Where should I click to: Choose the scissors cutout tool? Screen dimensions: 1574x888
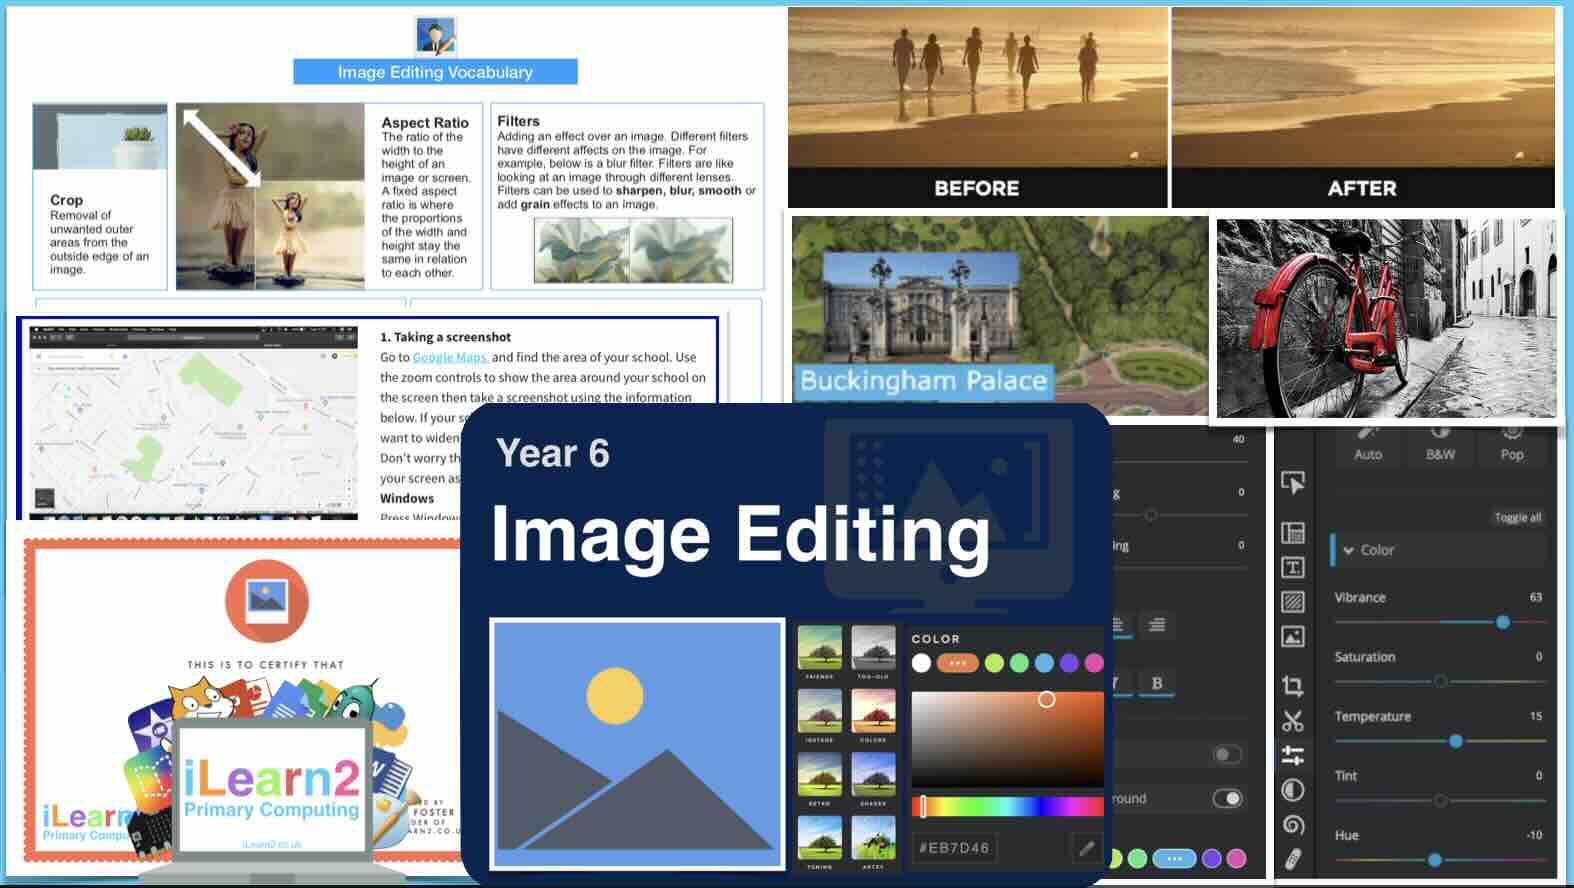(1292, 721)
